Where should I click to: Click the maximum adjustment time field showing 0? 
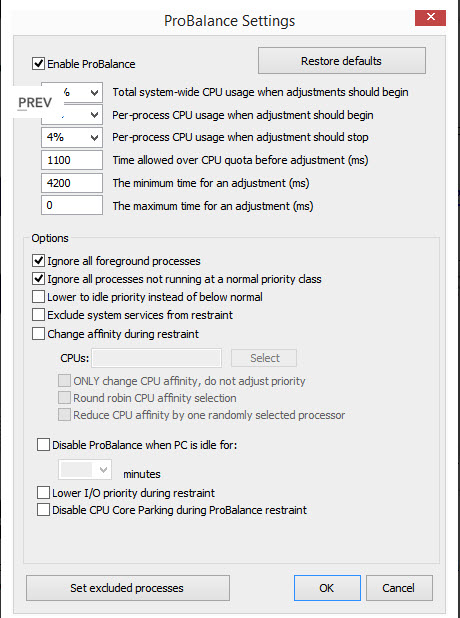coord(72,205)
